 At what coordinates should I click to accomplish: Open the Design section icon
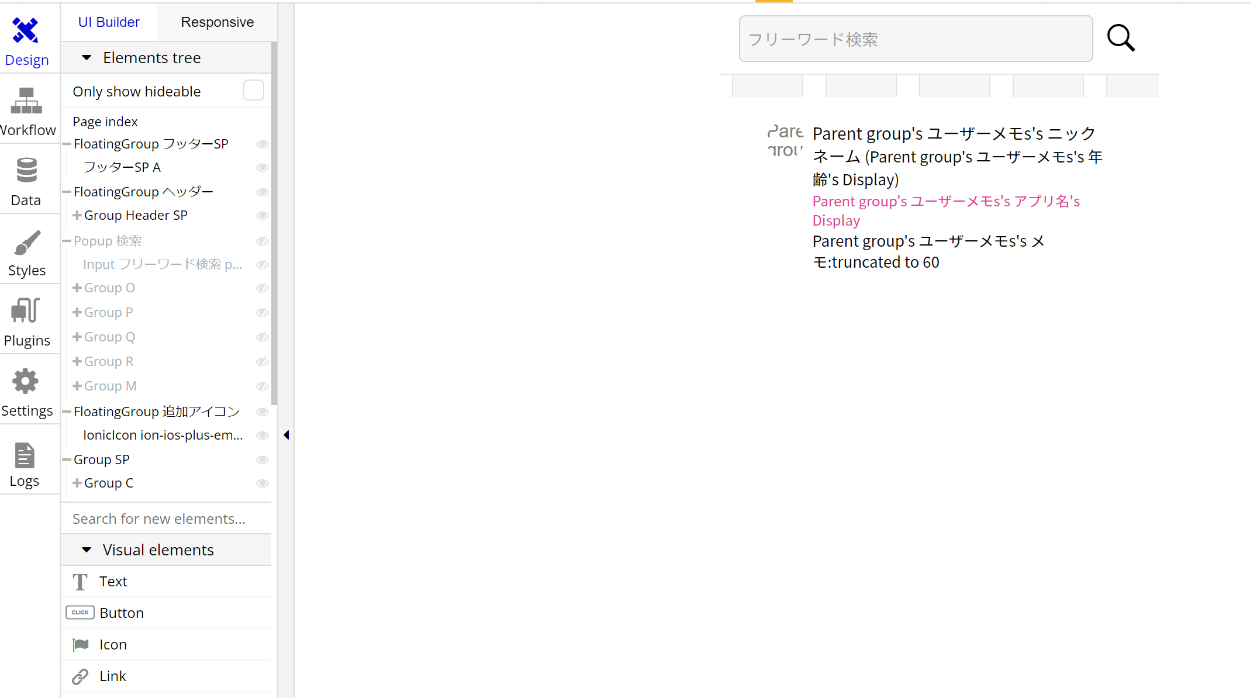26,32
